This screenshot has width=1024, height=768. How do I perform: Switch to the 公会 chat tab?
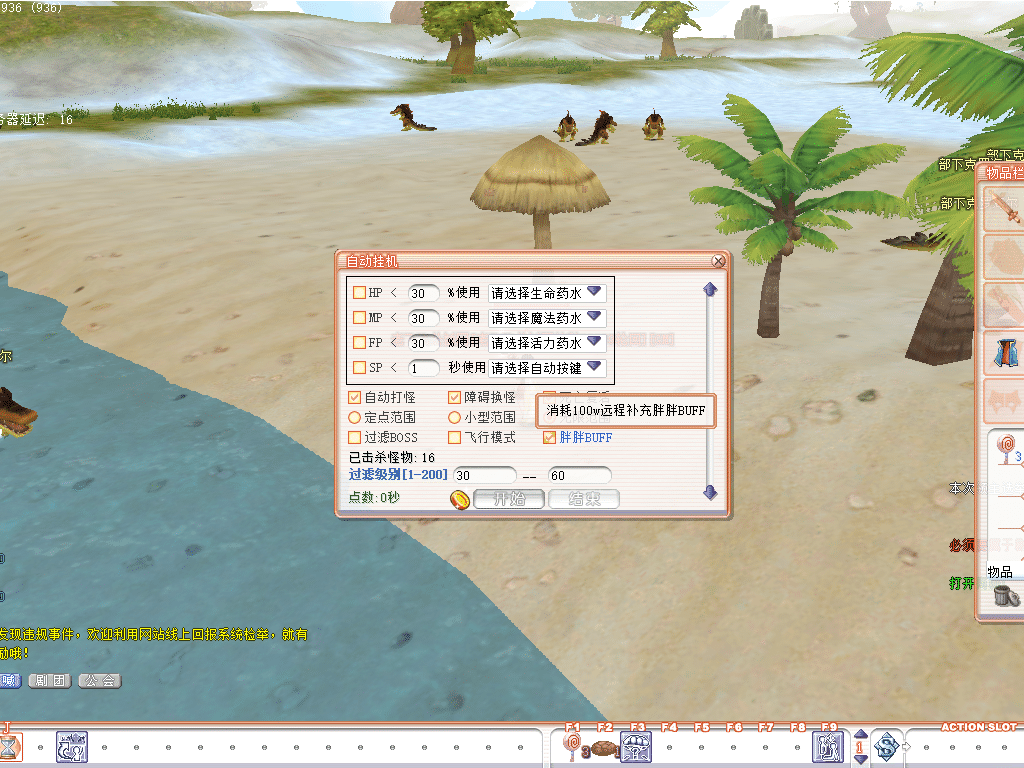pyautogui.click(x=98, y=680)
